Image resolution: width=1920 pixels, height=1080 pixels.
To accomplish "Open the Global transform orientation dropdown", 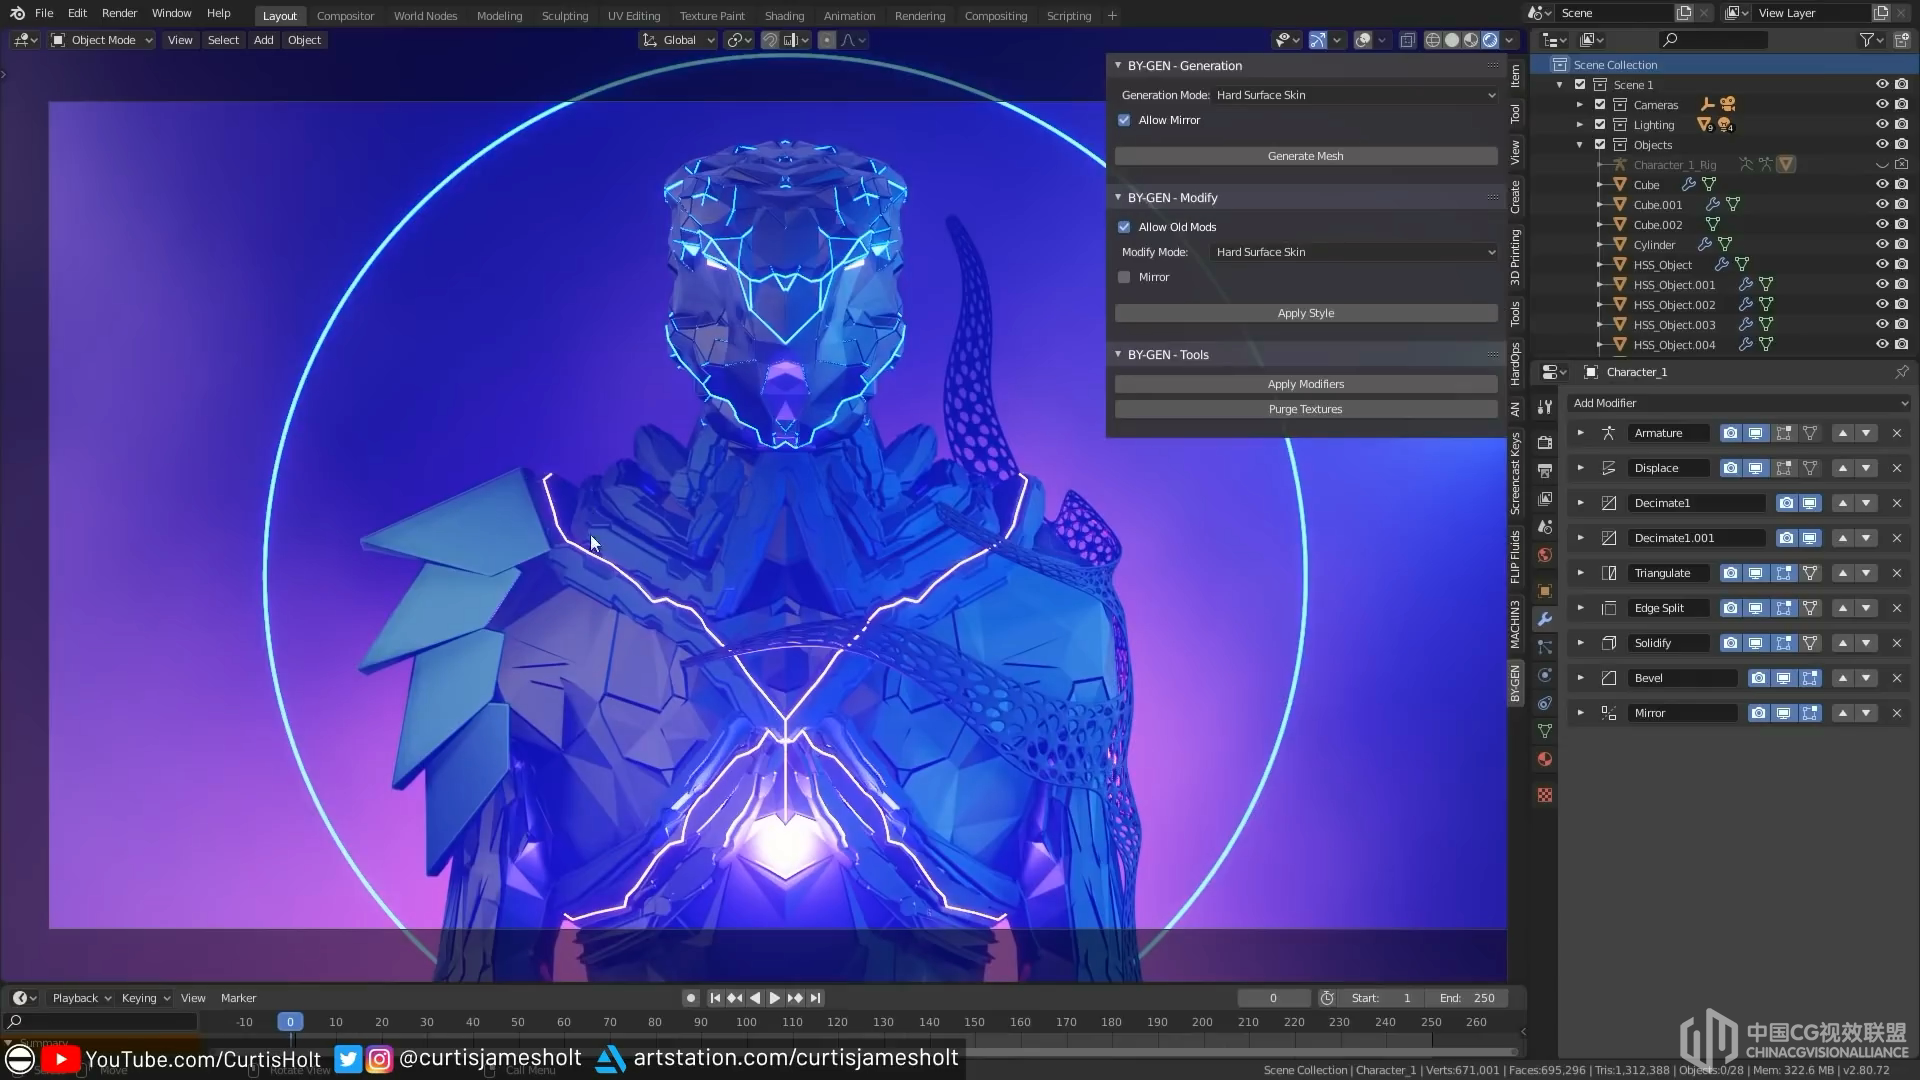I will [679, 40].
